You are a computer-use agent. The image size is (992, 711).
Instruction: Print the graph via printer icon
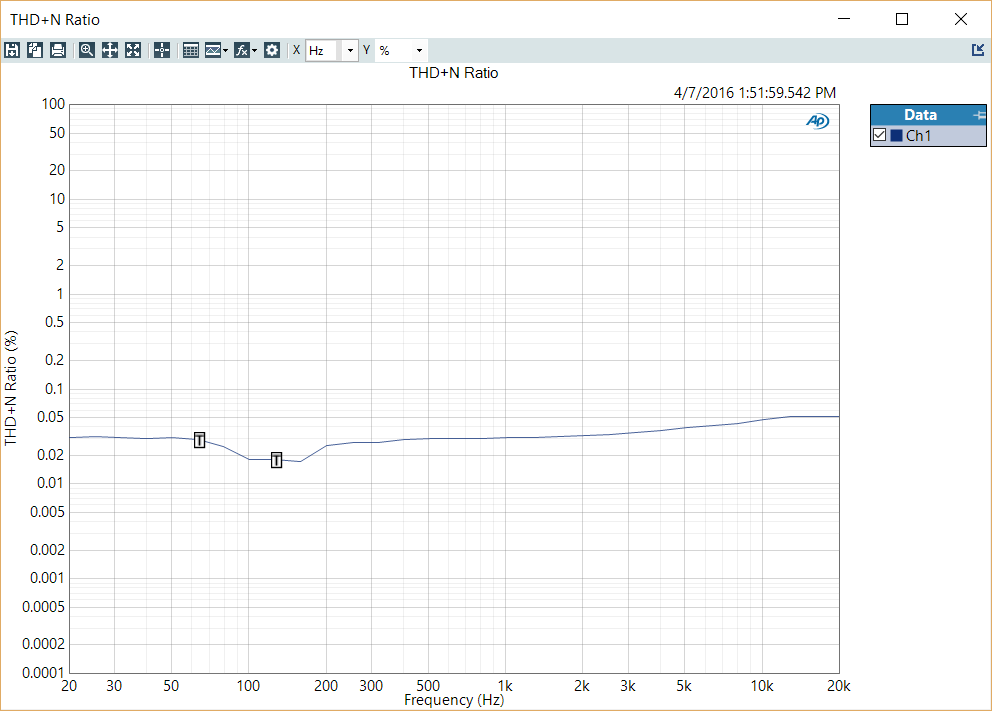click(x=58, y=50)
